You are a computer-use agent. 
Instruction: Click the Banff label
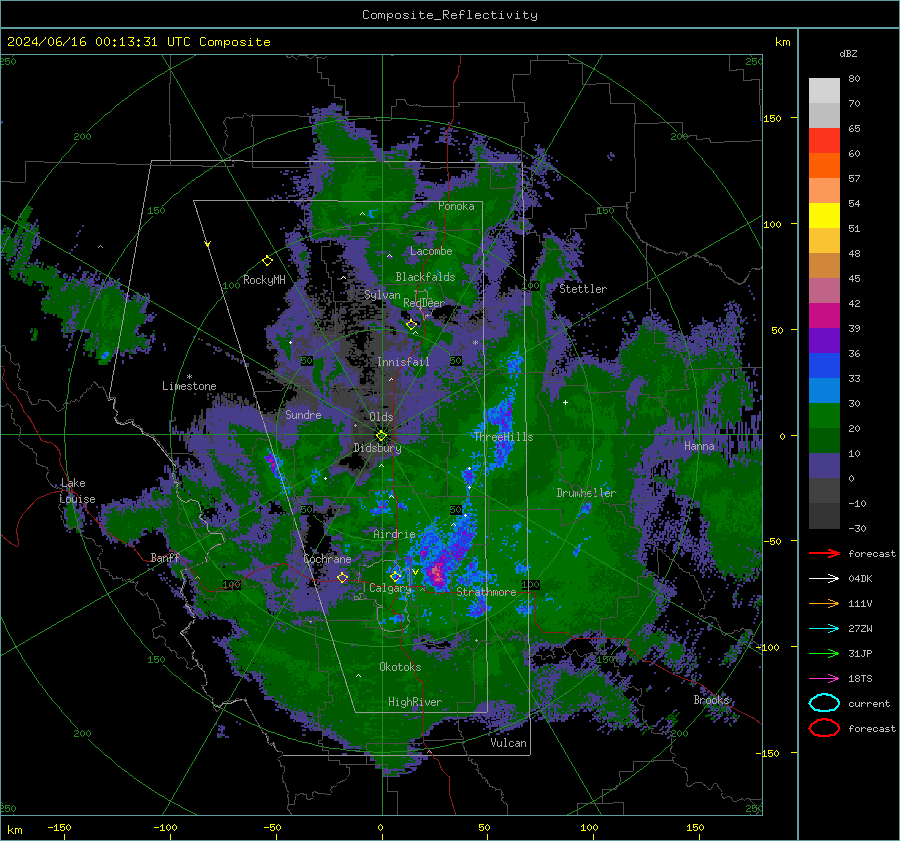point(165,557)
